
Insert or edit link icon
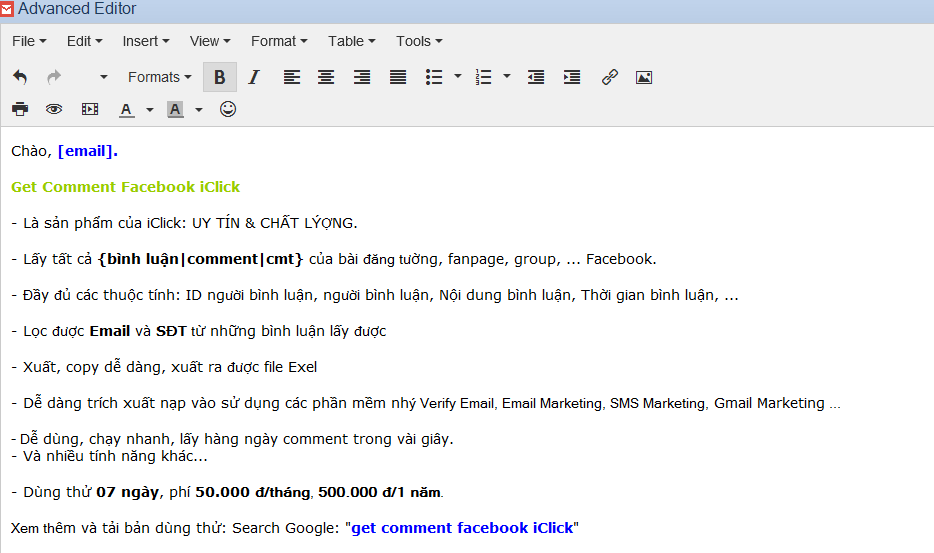click(609, 77)
